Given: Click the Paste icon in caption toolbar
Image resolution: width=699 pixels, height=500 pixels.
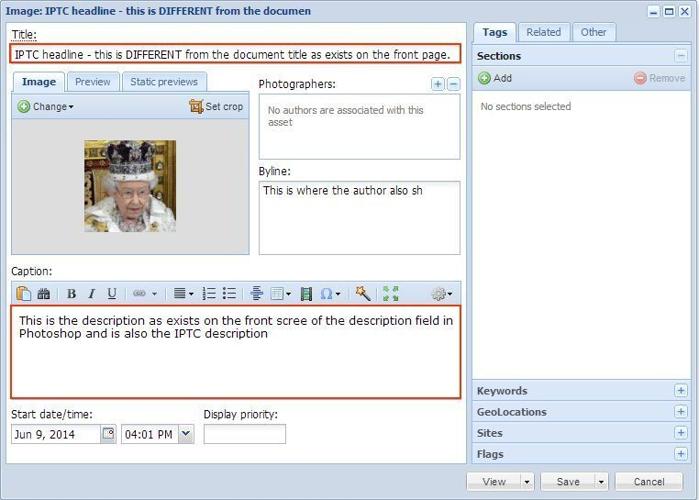Looking at the screenshot, I should point(24,294).
